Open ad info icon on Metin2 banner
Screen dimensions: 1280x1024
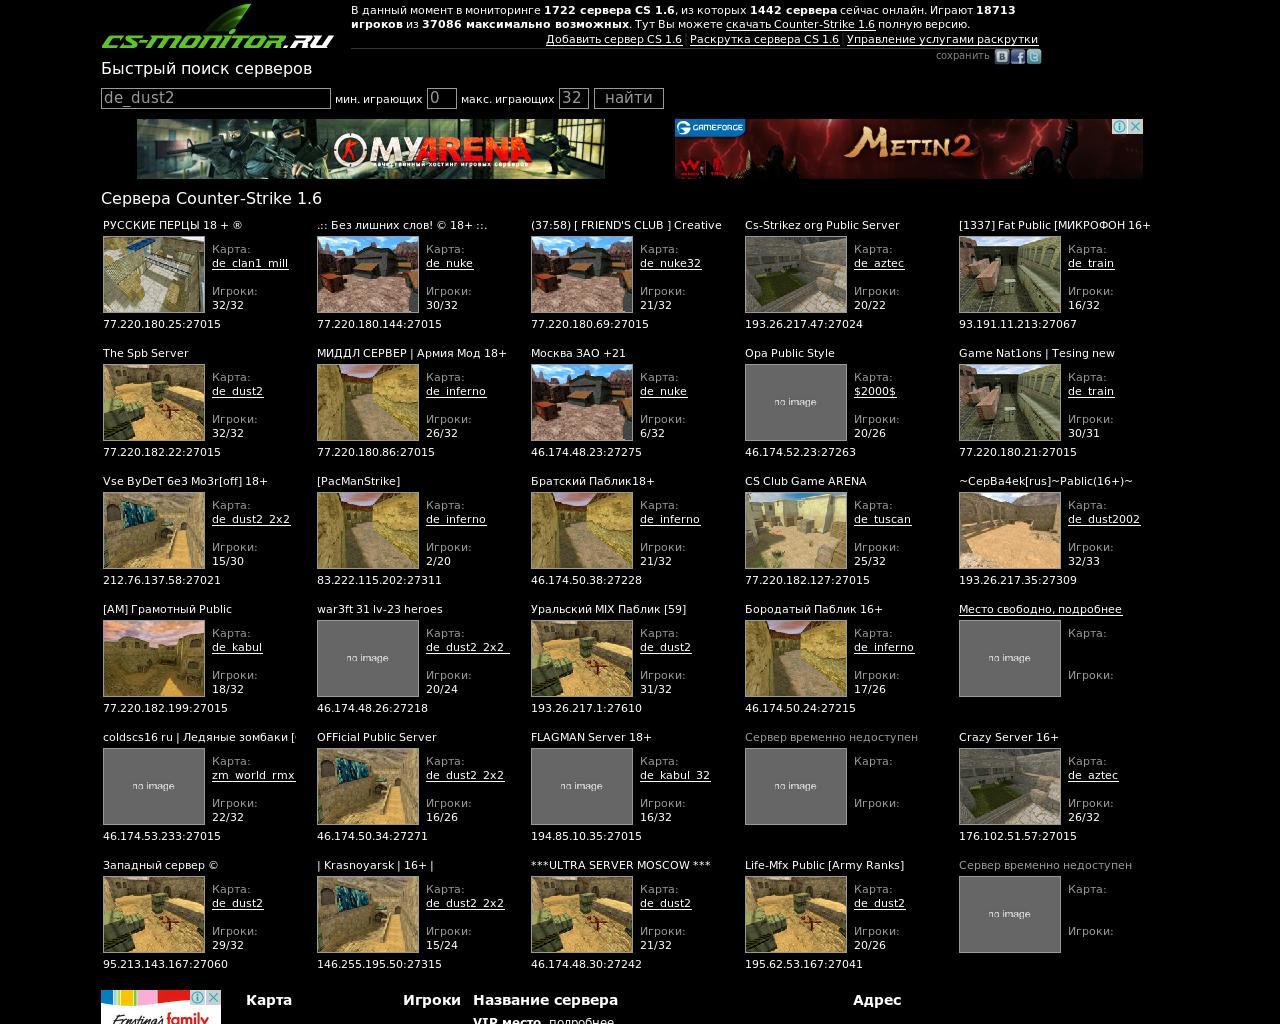(x=1121, y=127)
